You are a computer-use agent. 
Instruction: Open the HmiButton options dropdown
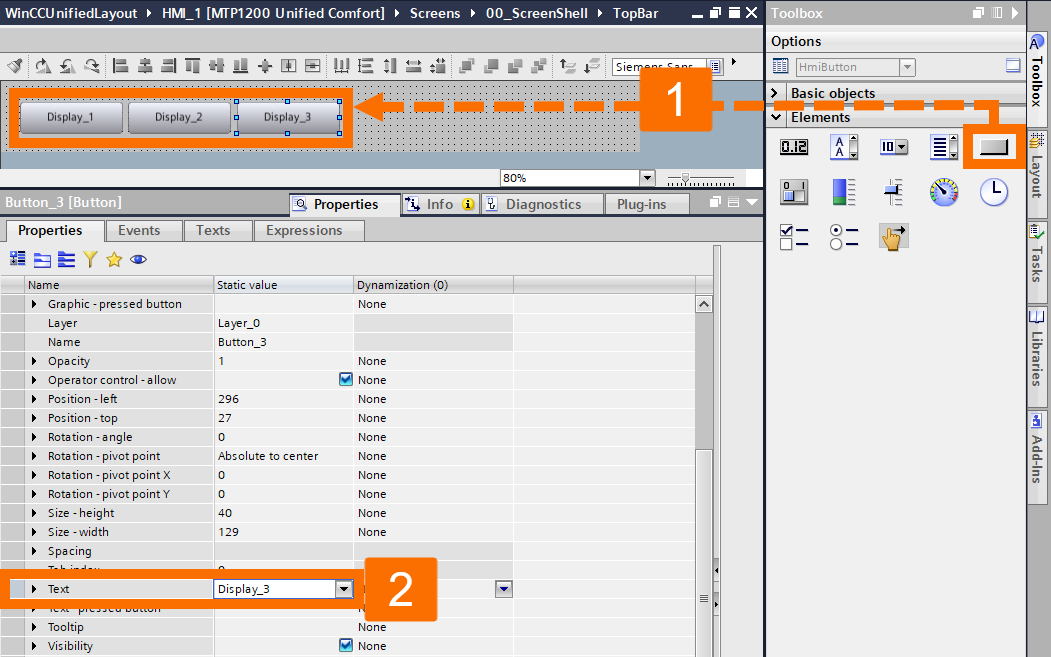tap(908, 67)
